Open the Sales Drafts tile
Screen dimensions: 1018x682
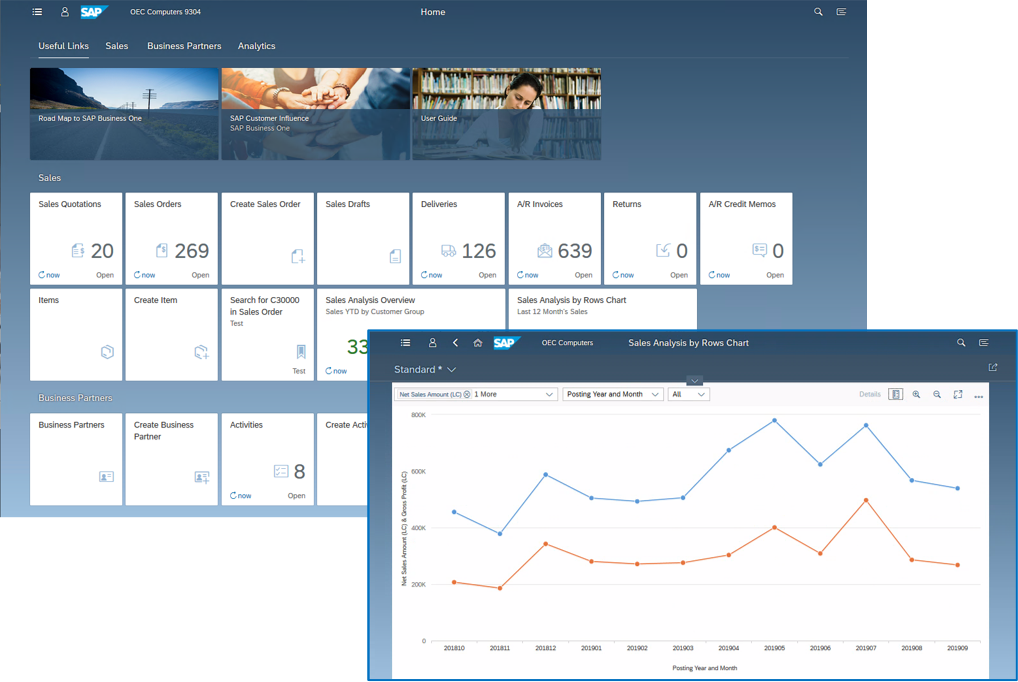coord(363,238)
